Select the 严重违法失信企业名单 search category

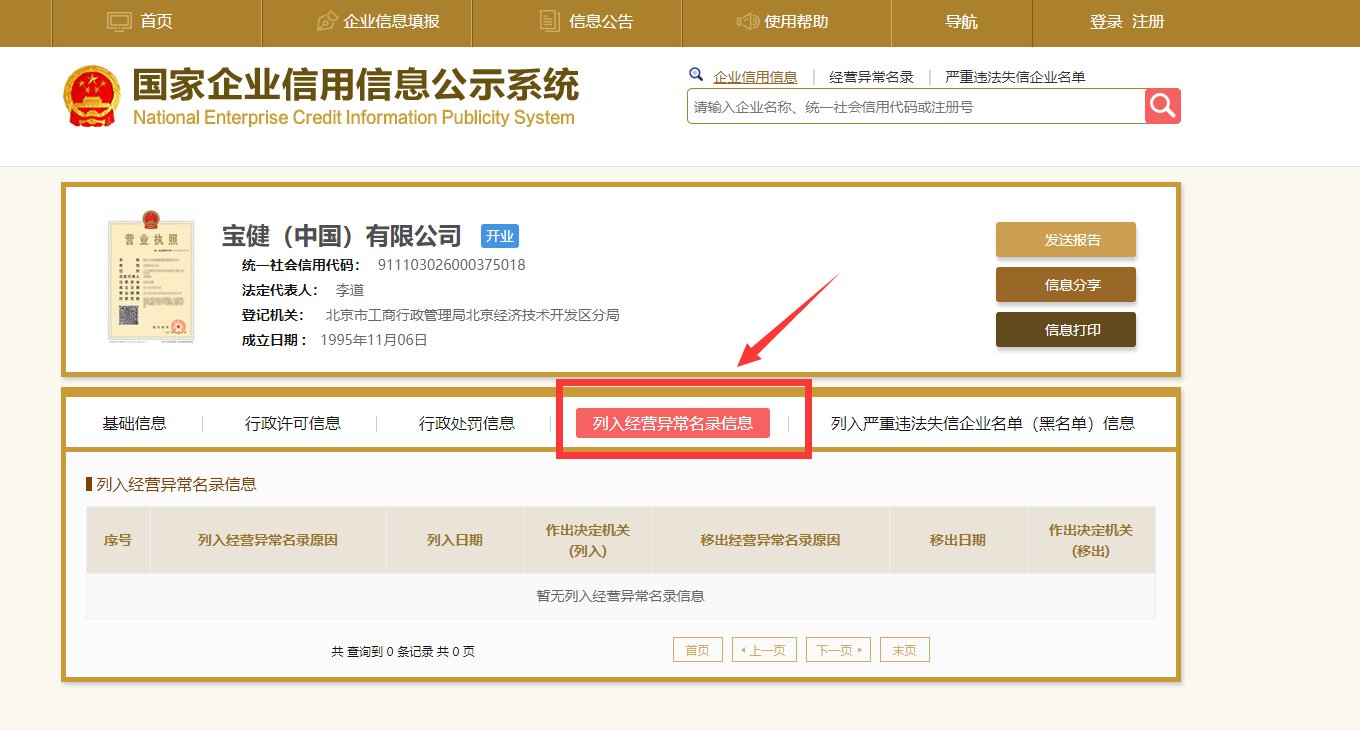click(x=1015, y=77)
